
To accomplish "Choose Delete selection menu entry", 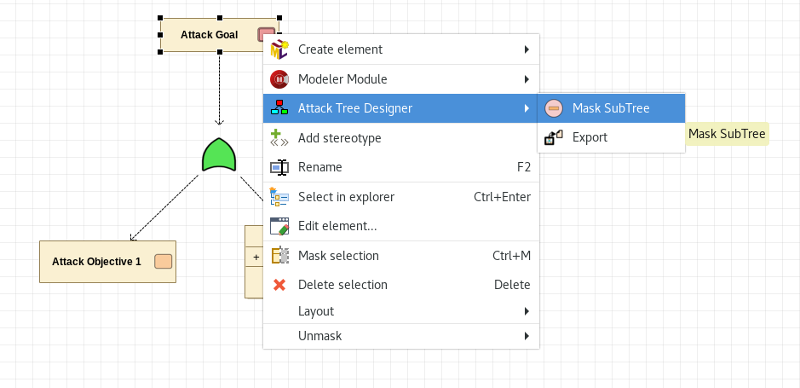I will (401, 285).
